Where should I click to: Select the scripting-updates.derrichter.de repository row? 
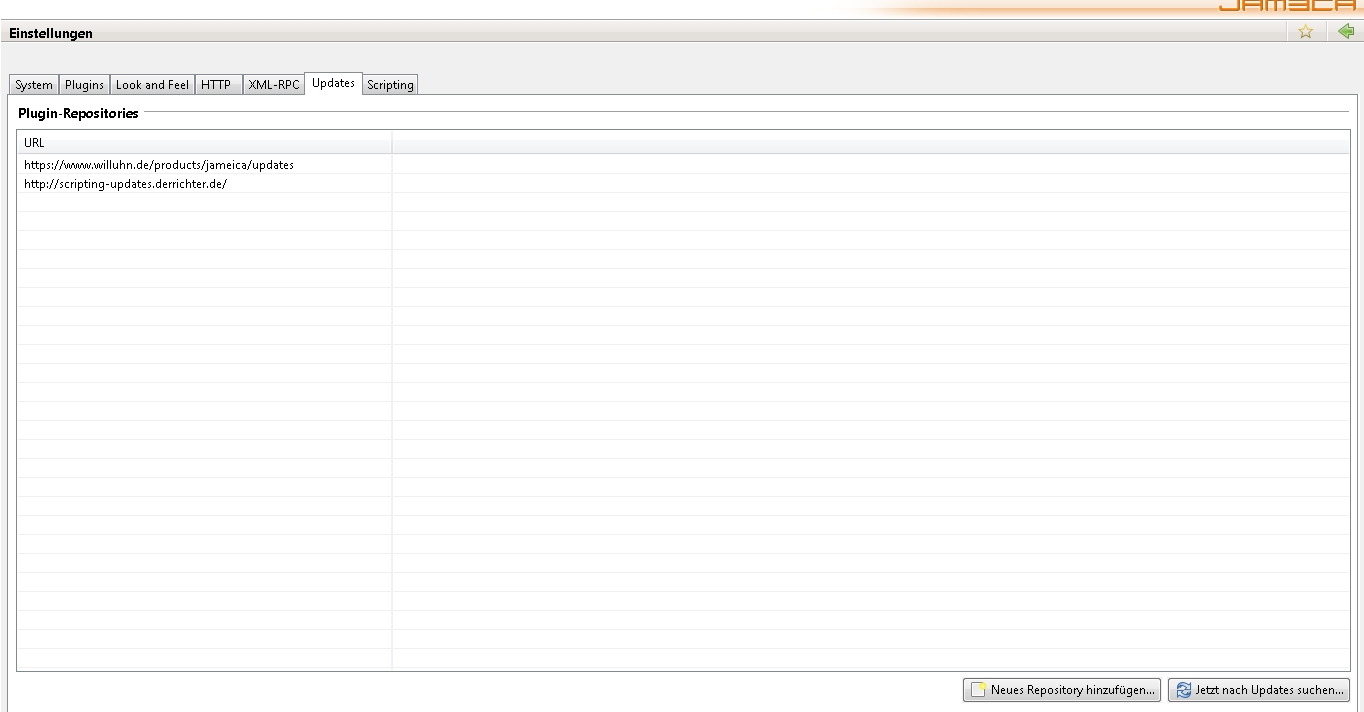click(683, 184)
